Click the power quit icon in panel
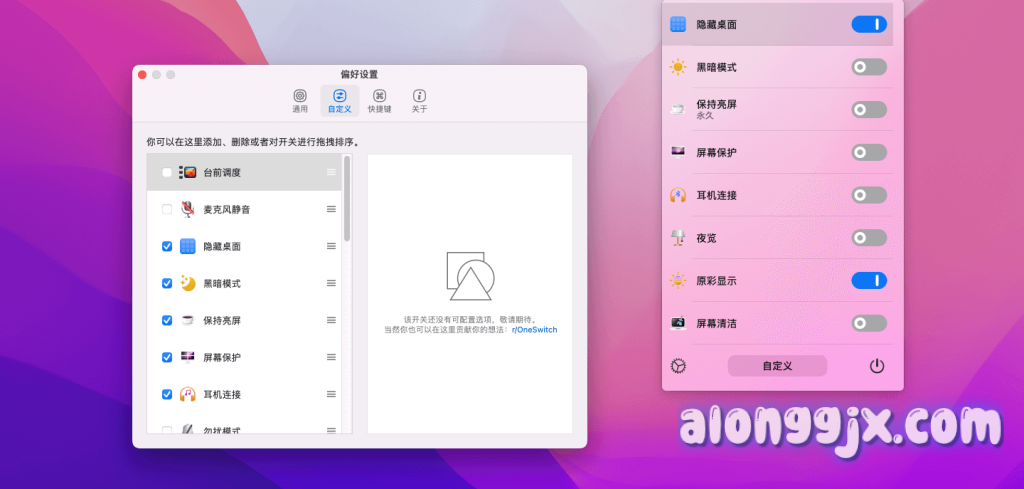The image size is (1024, 489). coord(877,366)
